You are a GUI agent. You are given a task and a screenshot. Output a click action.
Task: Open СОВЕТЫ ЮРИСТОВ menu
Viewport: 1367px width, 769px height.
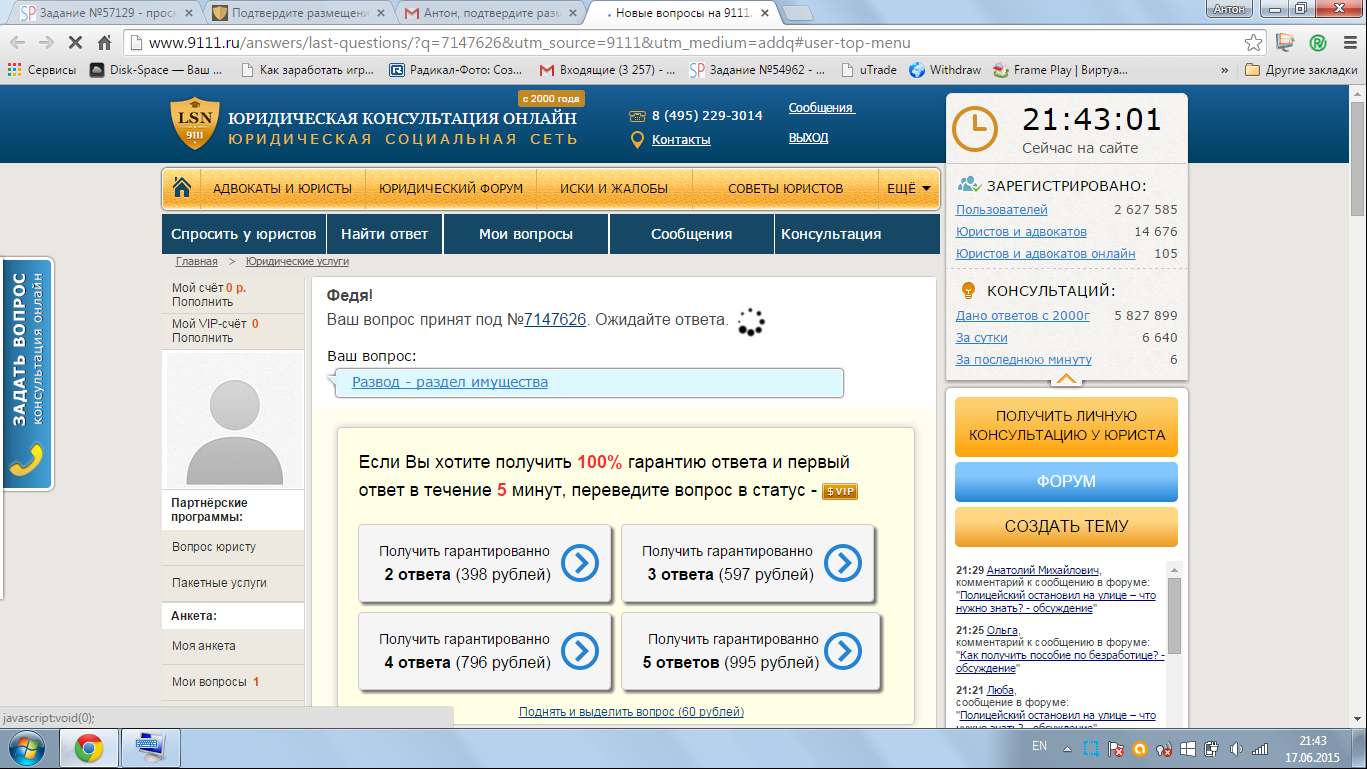[785, 188]
